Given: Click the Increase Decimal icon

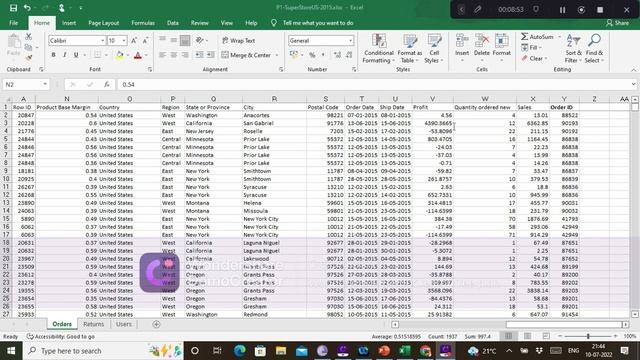Looking at the screenshot, I should (337, 55).
